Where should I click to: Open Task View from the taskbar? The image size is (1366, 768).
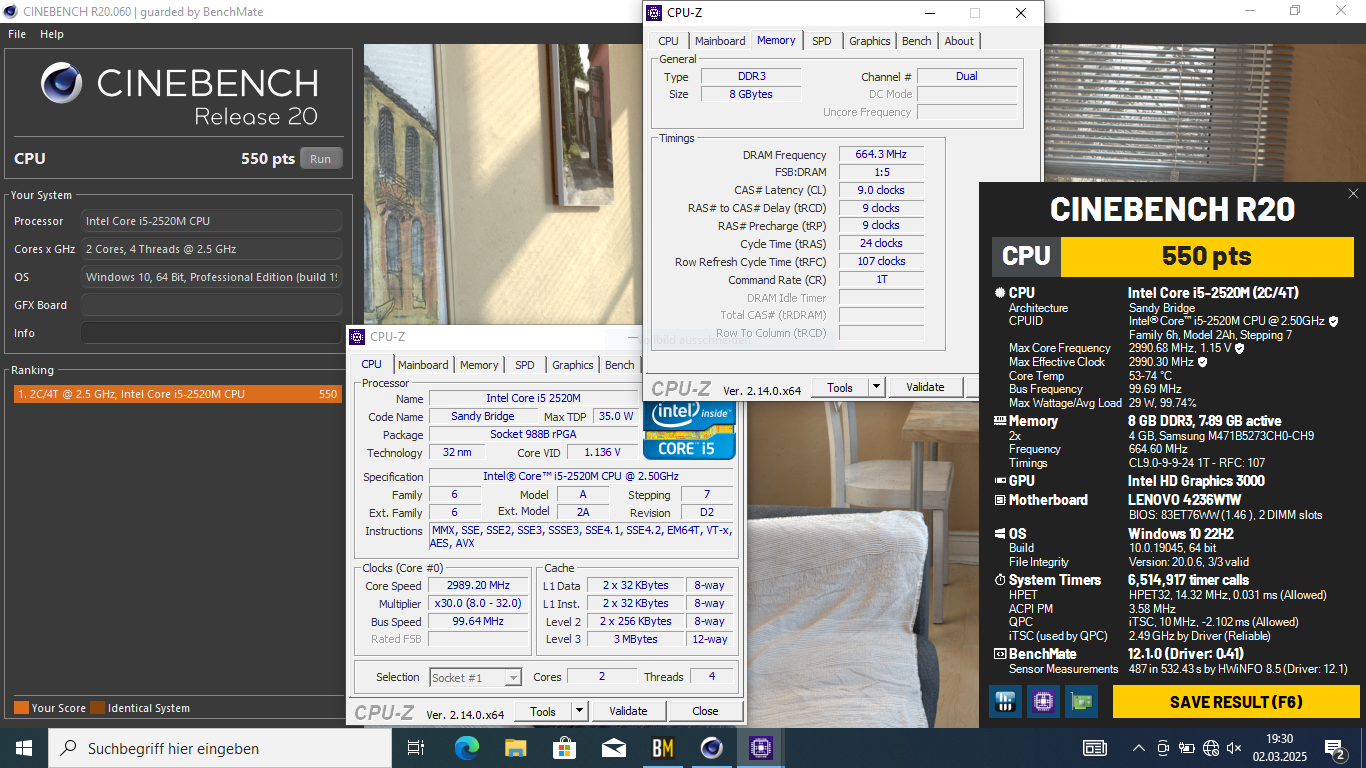pos(416,747)
